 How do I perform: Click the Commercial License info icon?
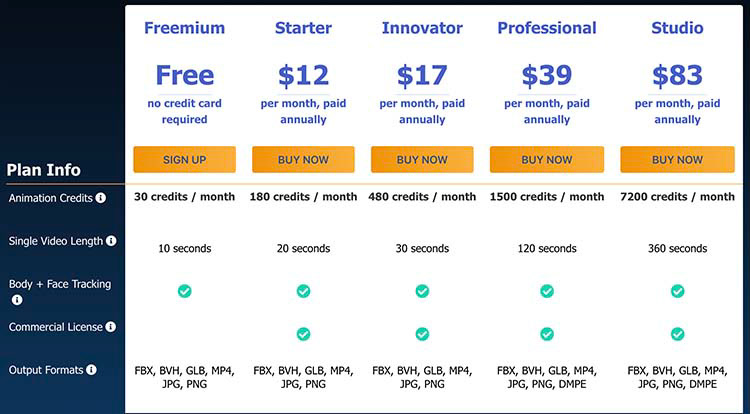110,327
